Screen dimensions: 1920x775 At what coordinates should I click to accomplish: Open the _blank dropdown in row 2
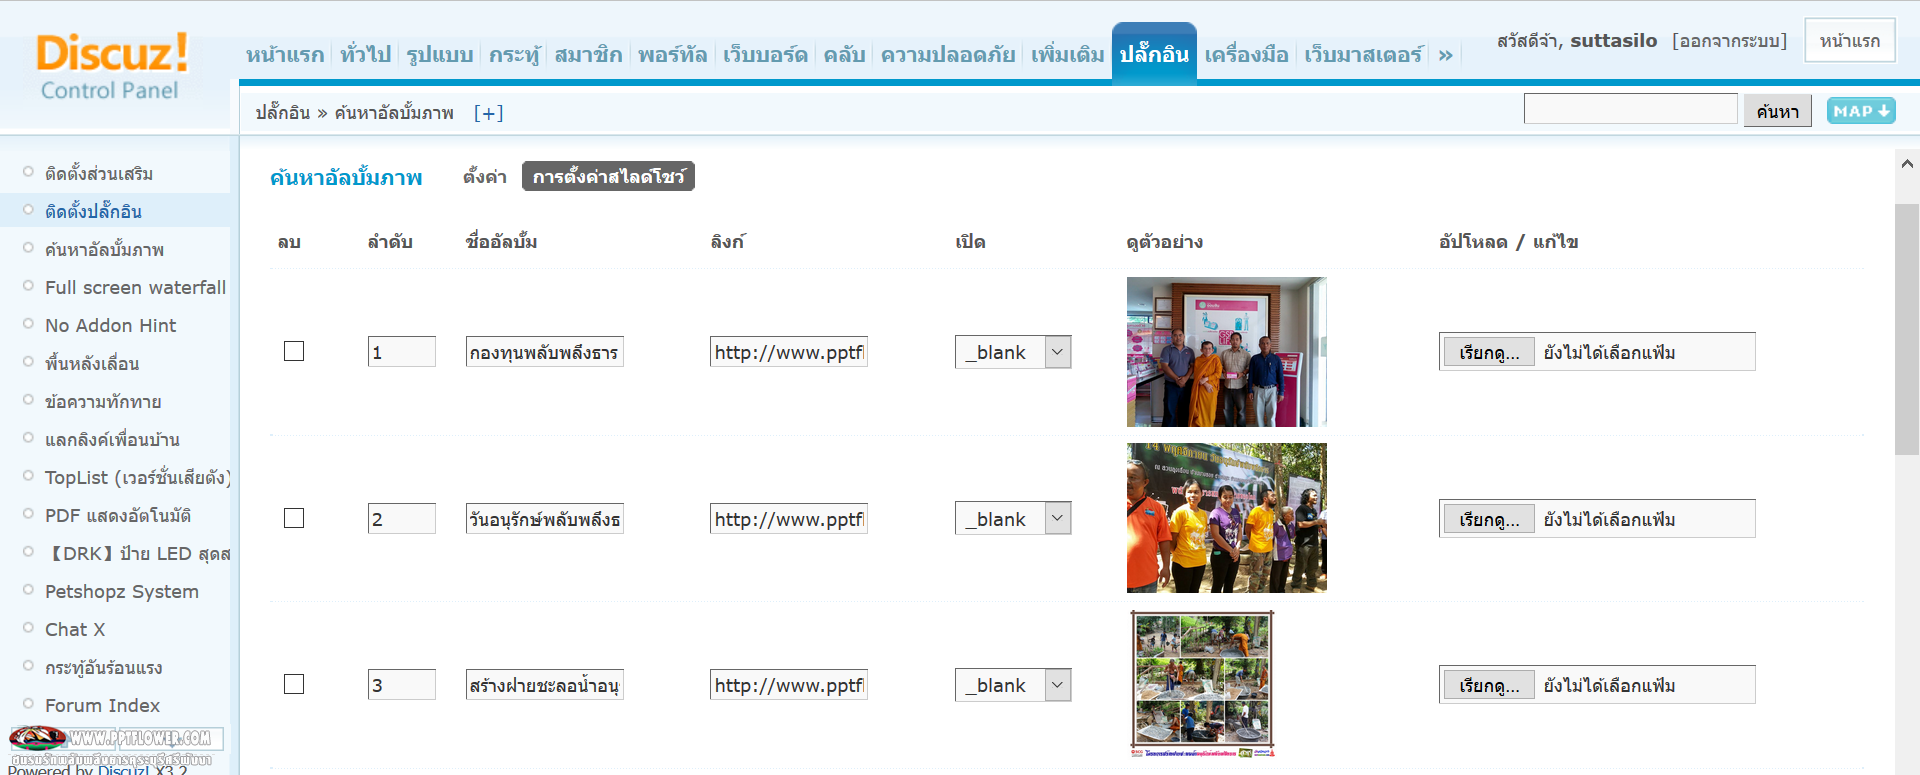pyautogui.click(x=1012, y=518)
